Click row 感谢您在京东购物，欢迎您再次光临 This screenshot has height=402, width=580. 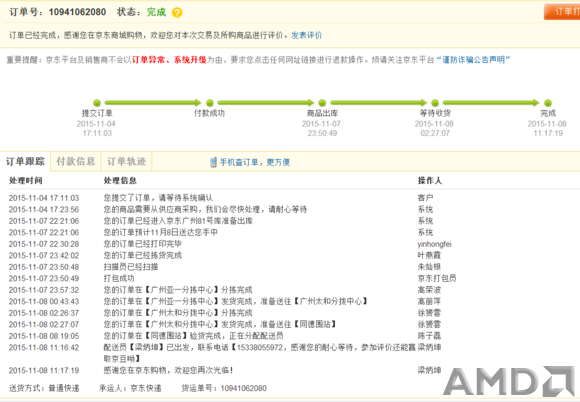click(x=168, y=370)
